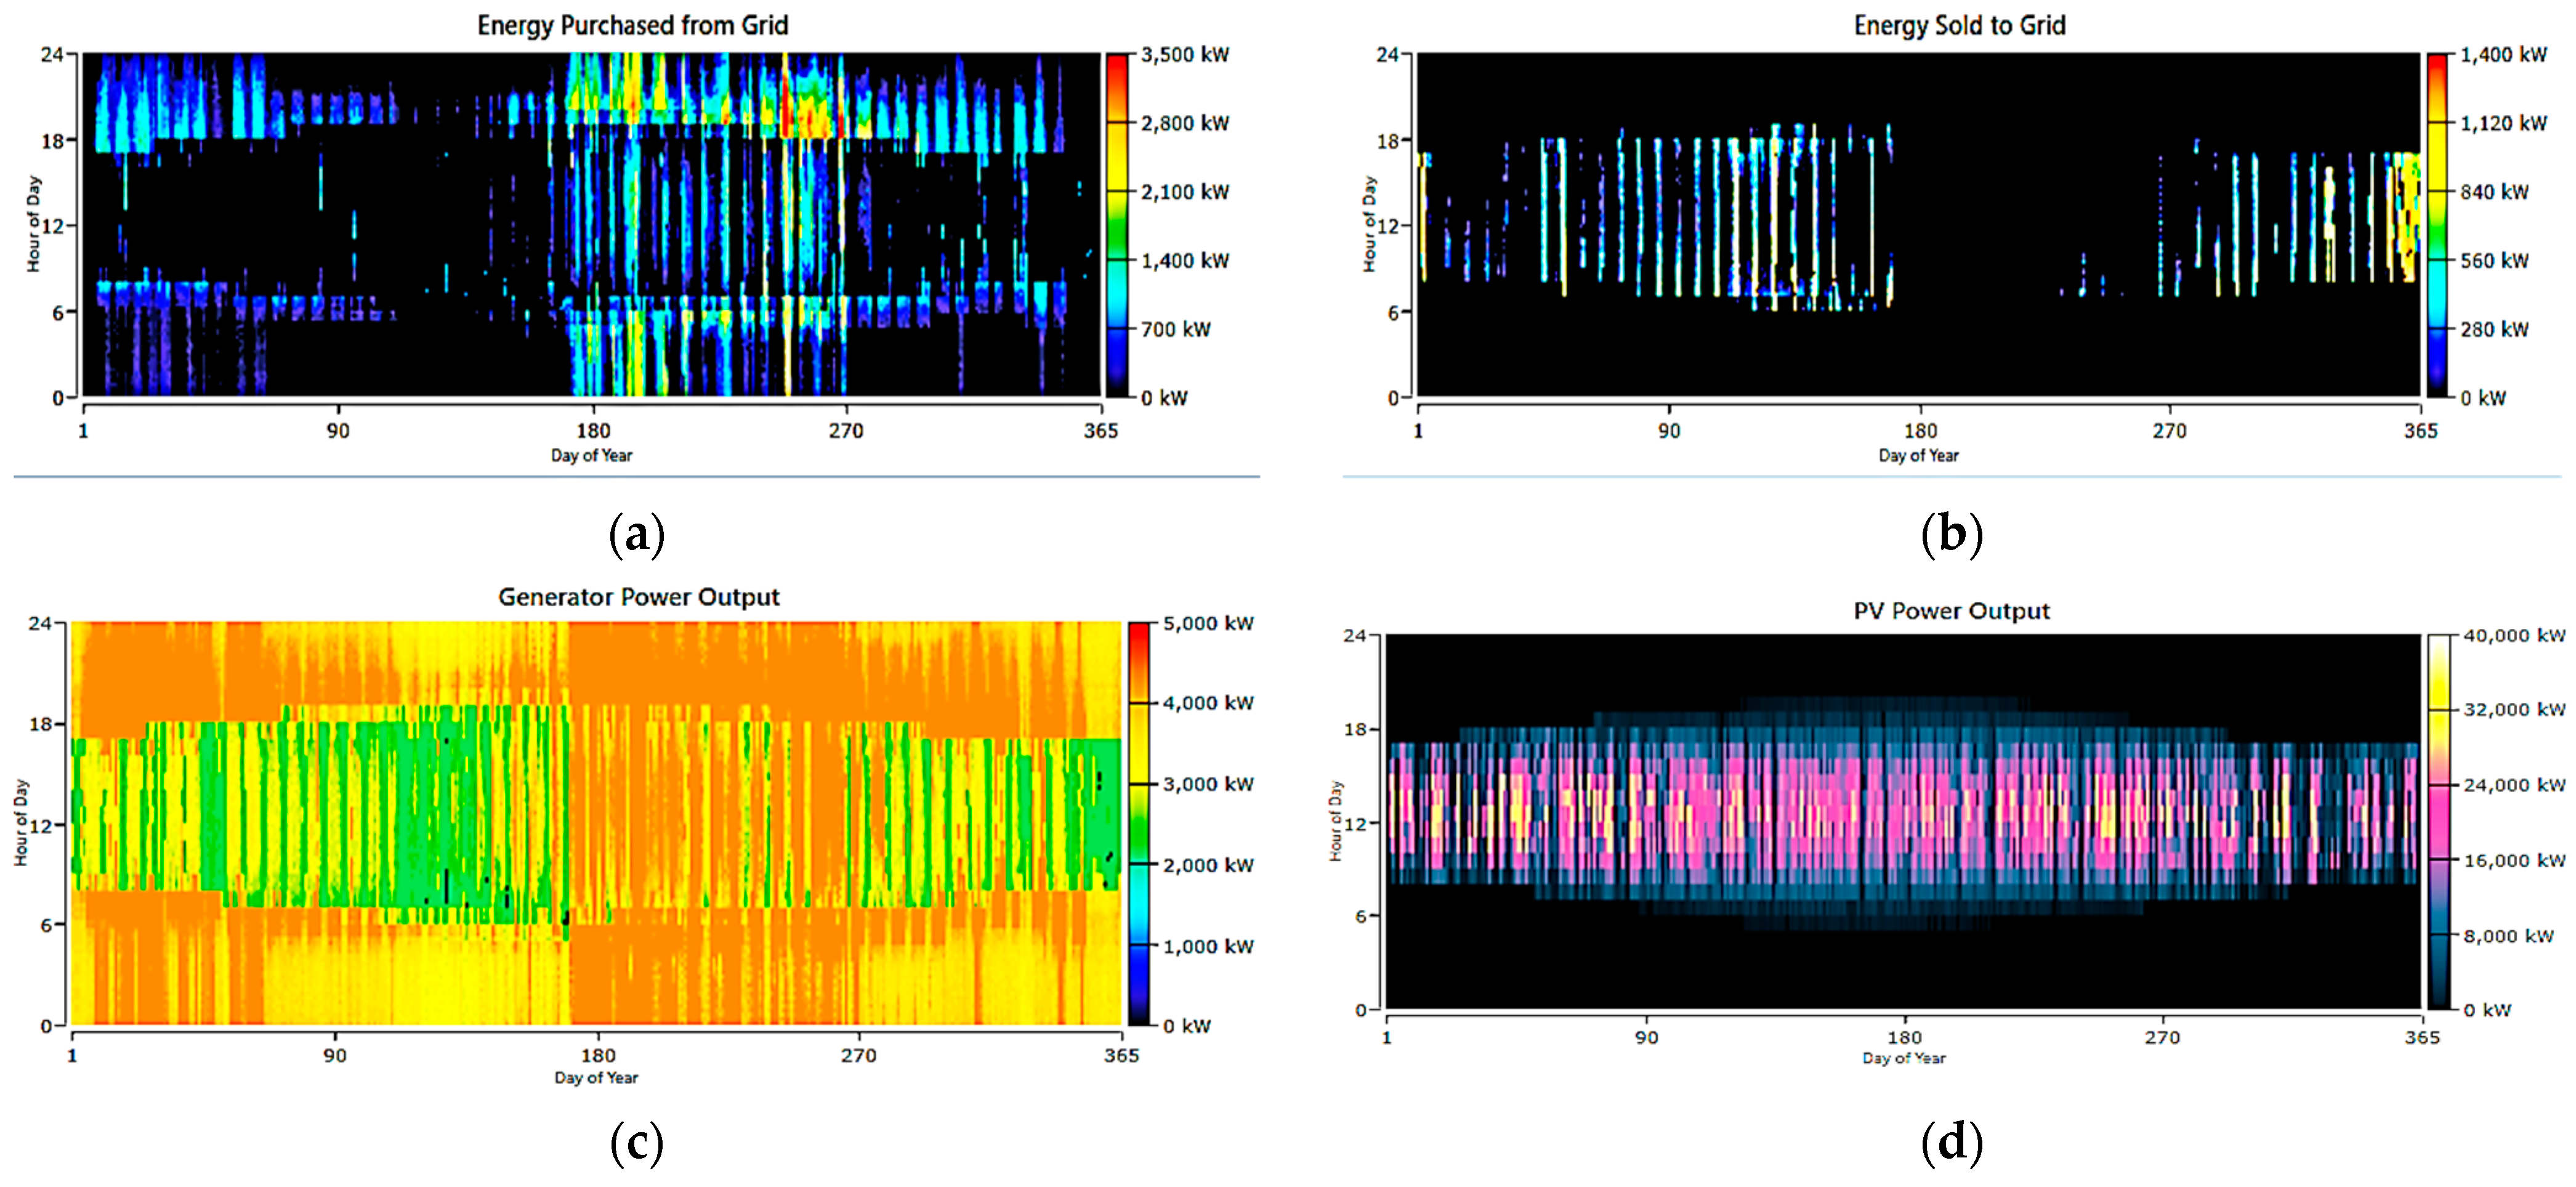Click the 2,100 kW purchased-grid scale label
Viewport: 2576px width, 1187px height.
pos(1184,192)
